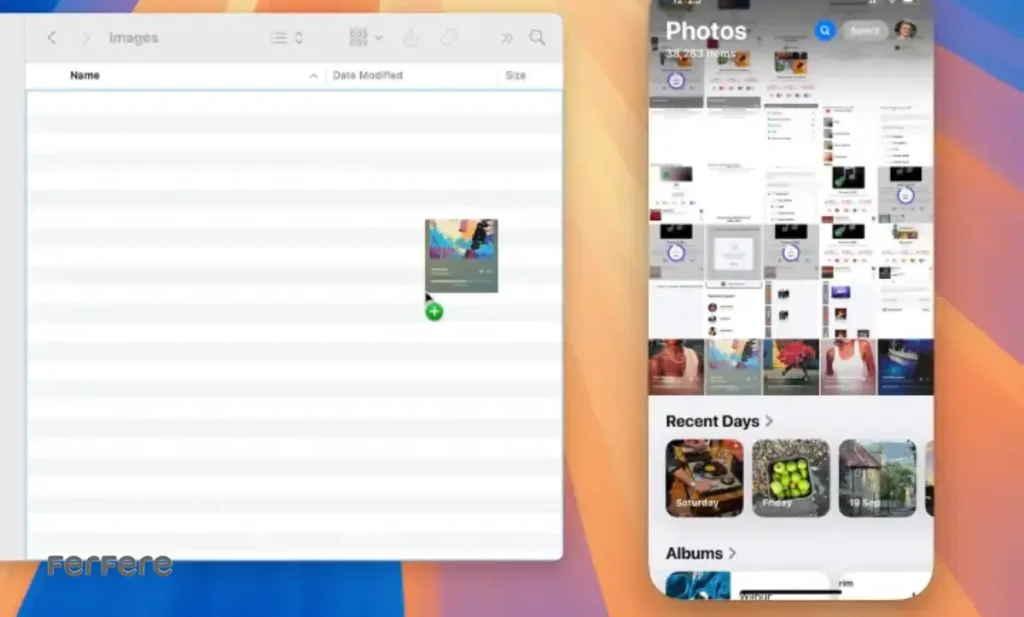Tap the blue search icon in Photos
The width and height of the screenshot is (1024, 617).
(825, 31)
